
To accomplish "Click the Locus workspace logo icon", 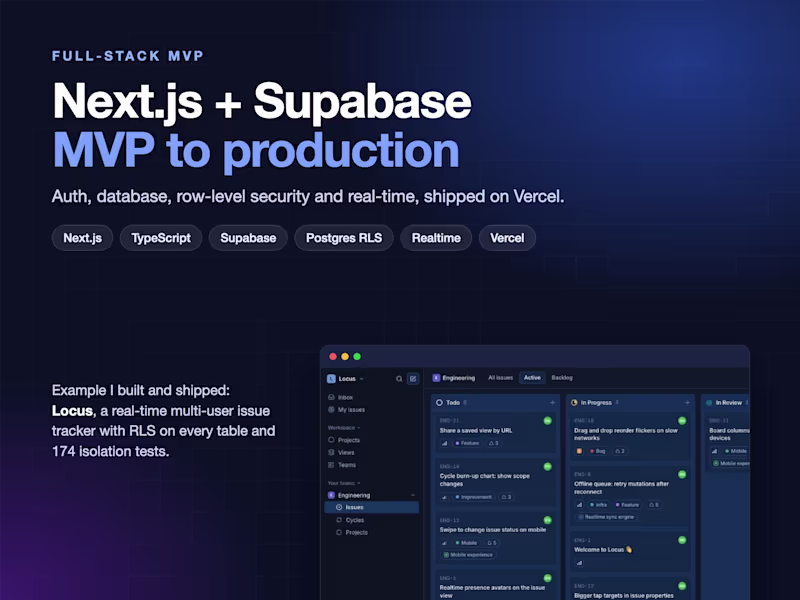I will coord(331,379).
